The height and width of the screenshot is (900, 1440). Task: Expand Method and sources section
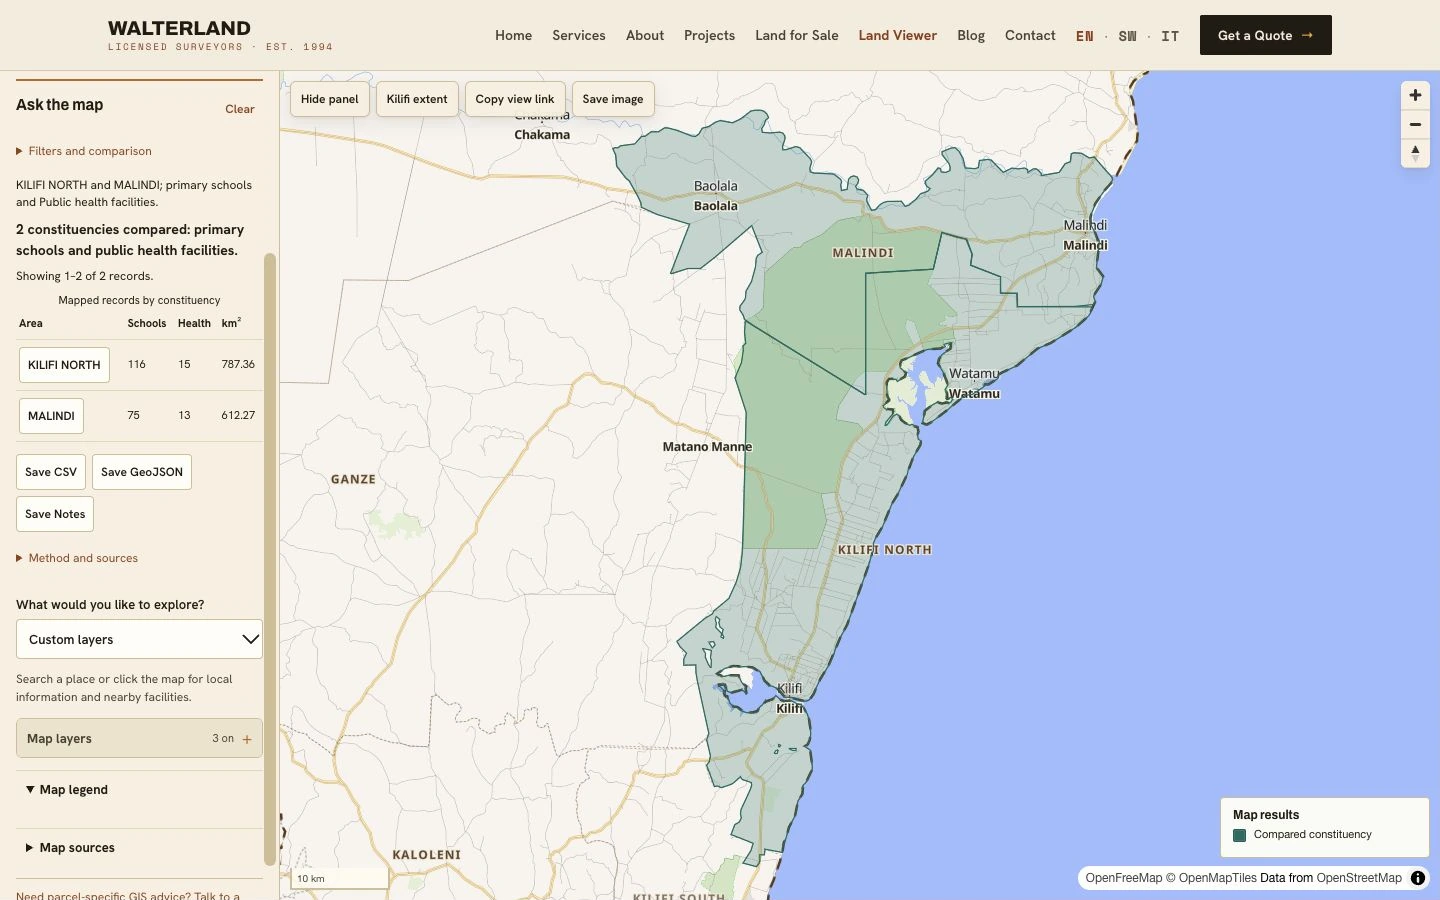coord(77,558)
